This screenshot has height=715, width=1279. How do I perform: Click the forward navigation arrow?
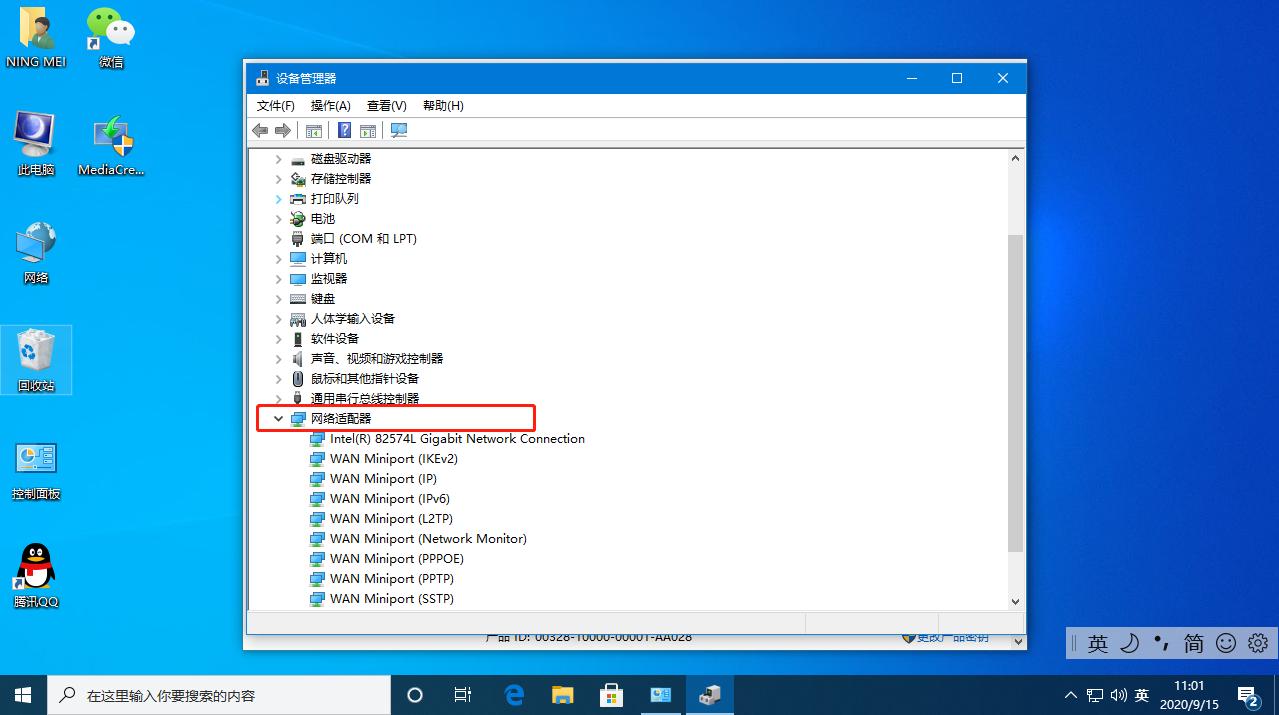(x=283, y=130)
